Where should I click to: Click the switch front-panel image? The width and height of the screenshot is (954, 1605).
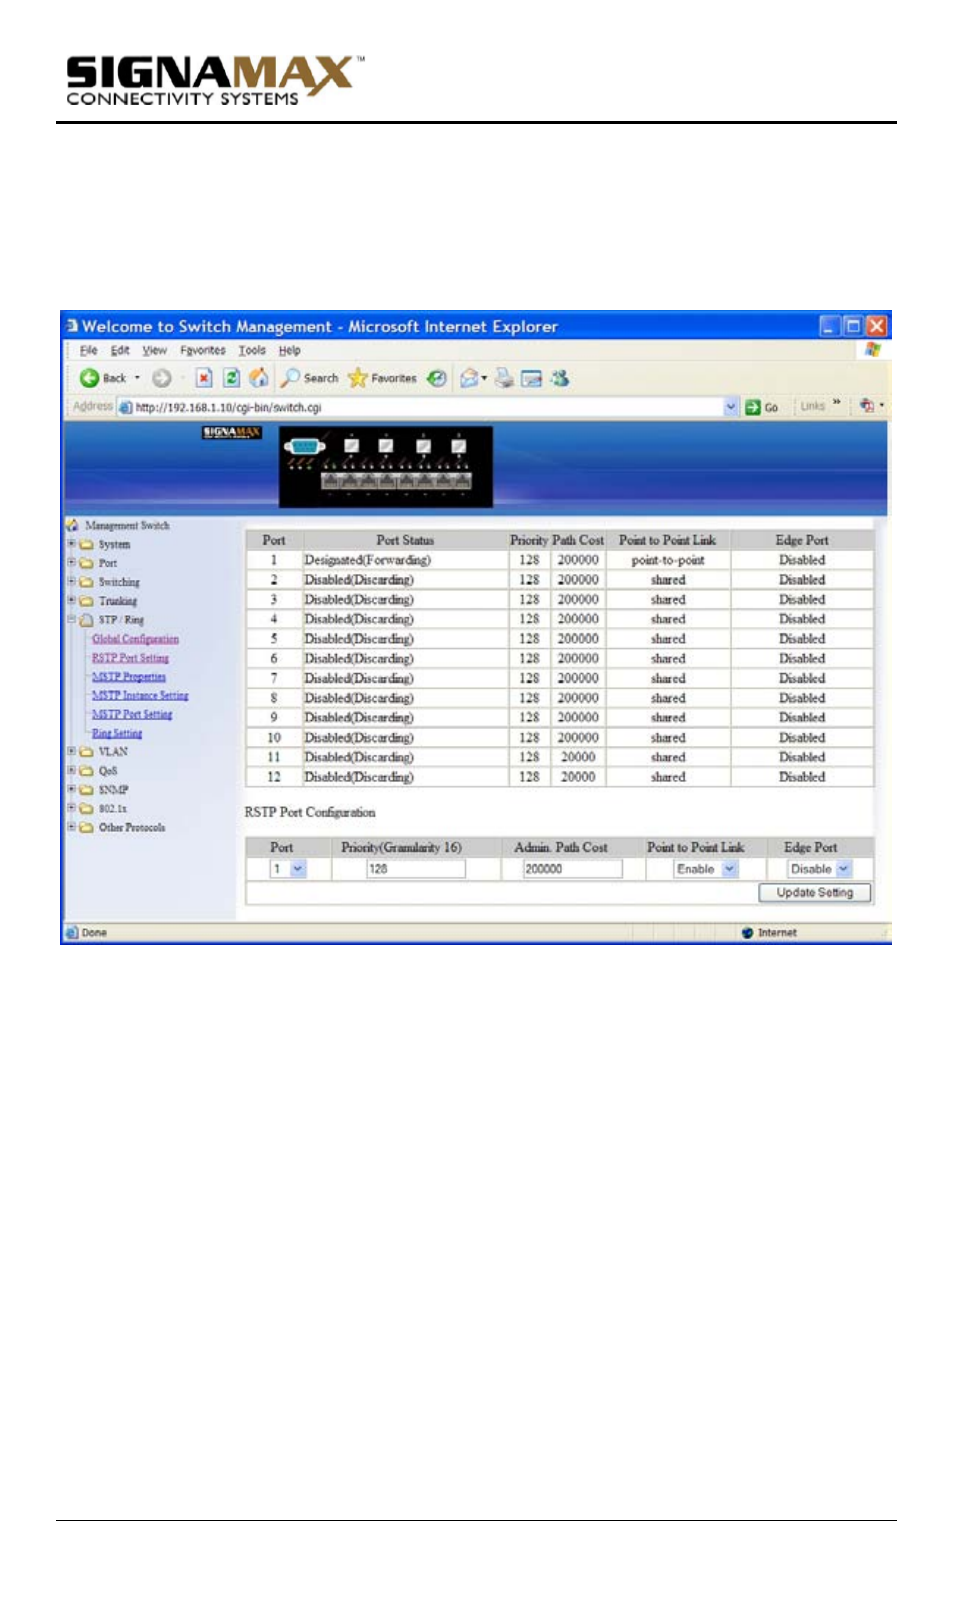pos(386,467)
